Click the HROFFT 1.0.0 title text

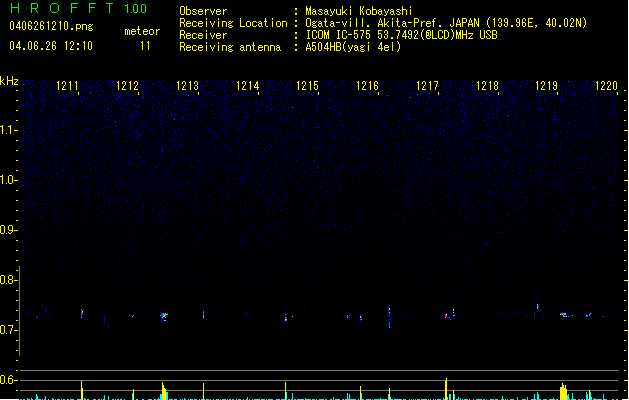pos(78,8)
